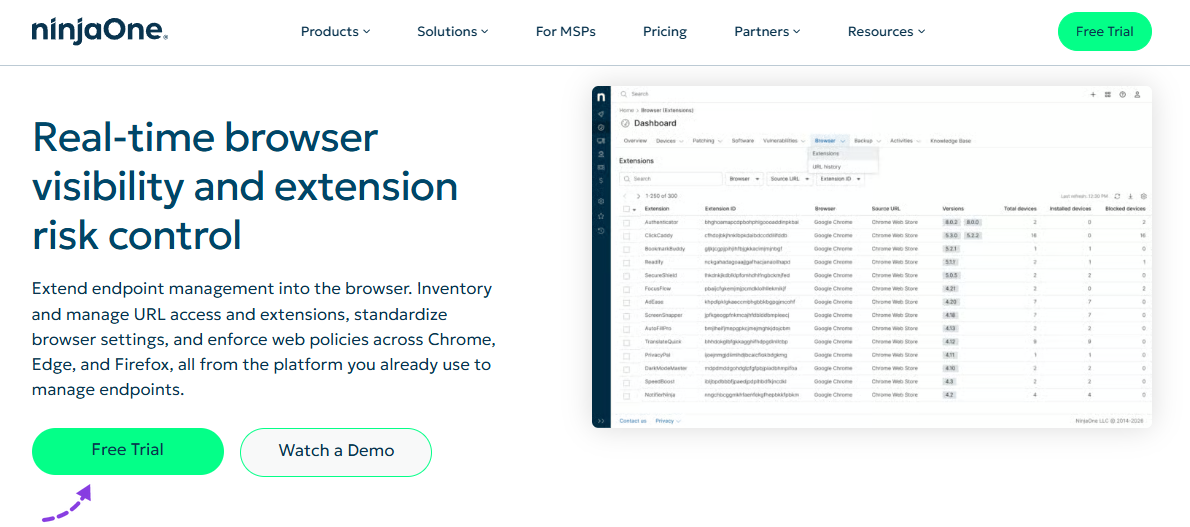The image size is (1190, 527).
Task: Check the AdEase row checkbox
Action: 626,302
